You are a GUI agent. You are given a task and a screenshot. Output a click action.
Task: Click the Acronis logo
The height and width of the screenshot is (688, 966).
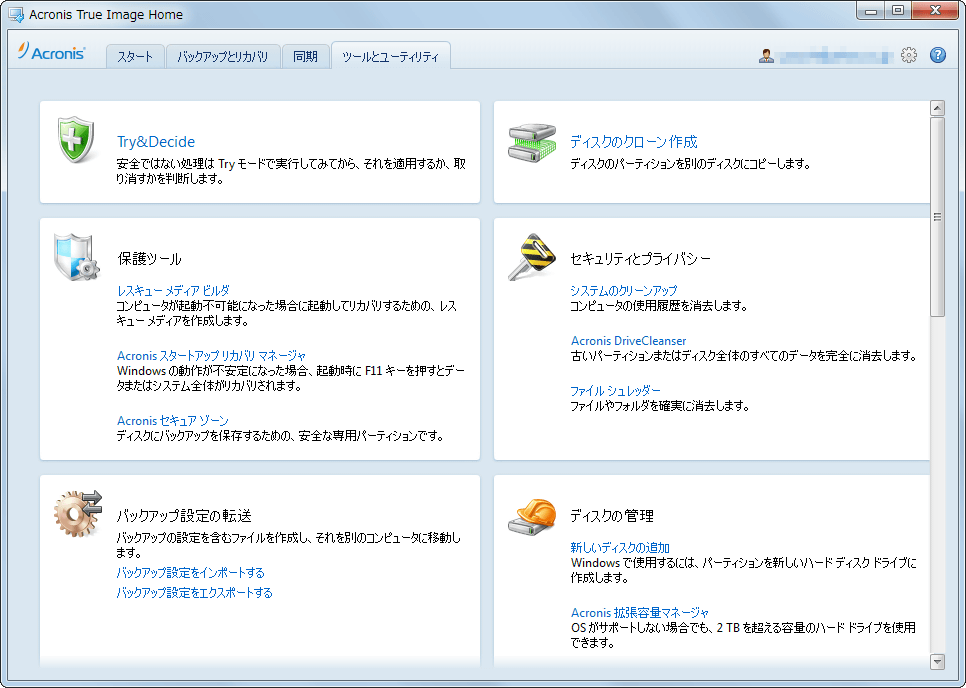tap(51, 52)
